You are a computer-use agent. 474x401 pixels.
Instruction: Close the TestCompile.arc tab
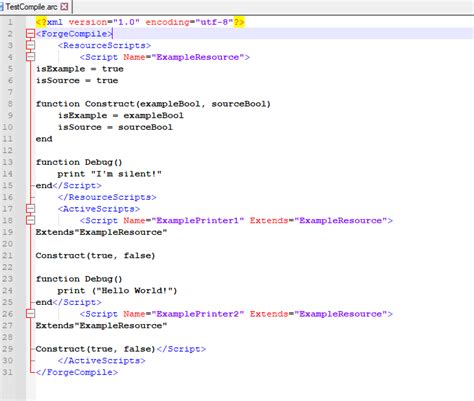tap(65, 6)
